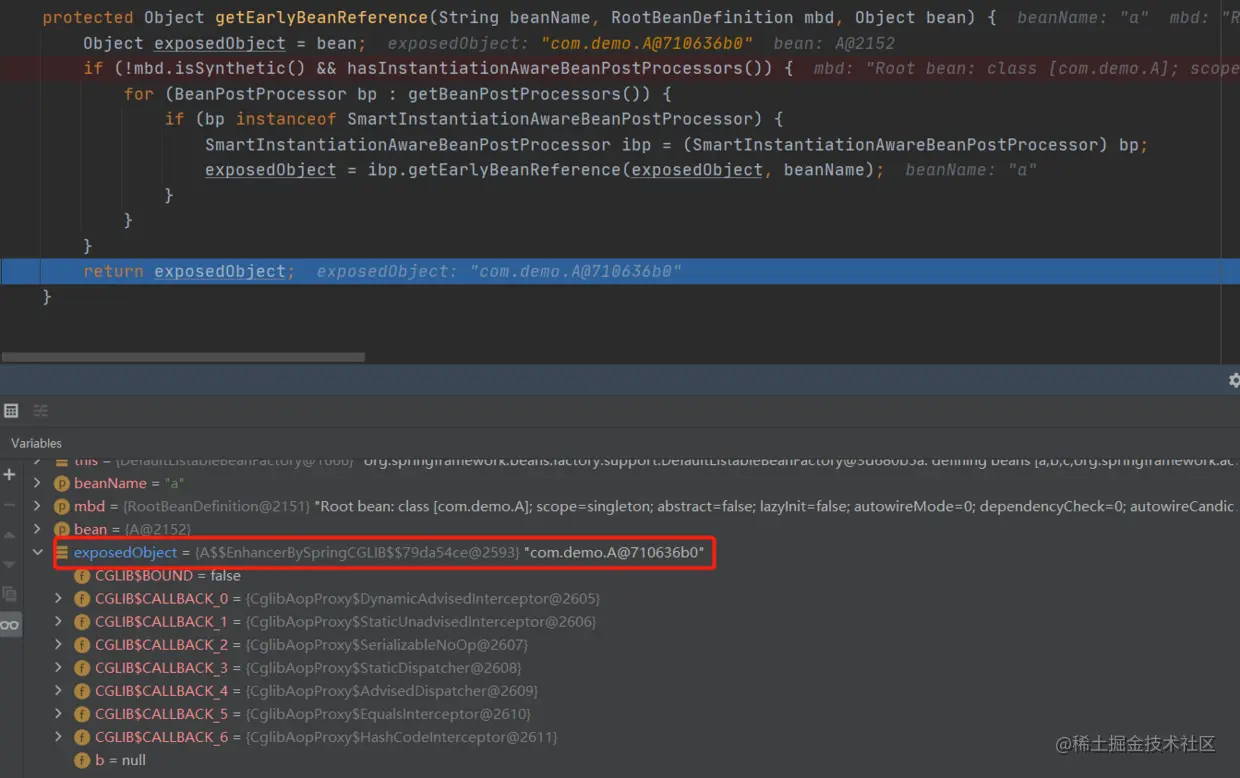1240x778 pixels.
Task: Click the parameter icon beside beanName
Action: [62, 484]
